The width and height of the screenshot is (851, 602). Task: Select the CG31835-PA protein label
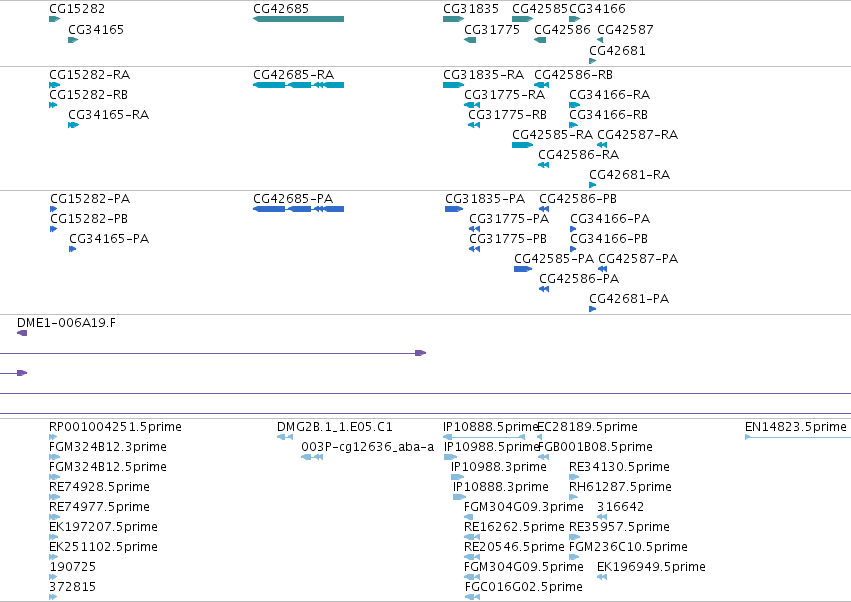(485, 199)
